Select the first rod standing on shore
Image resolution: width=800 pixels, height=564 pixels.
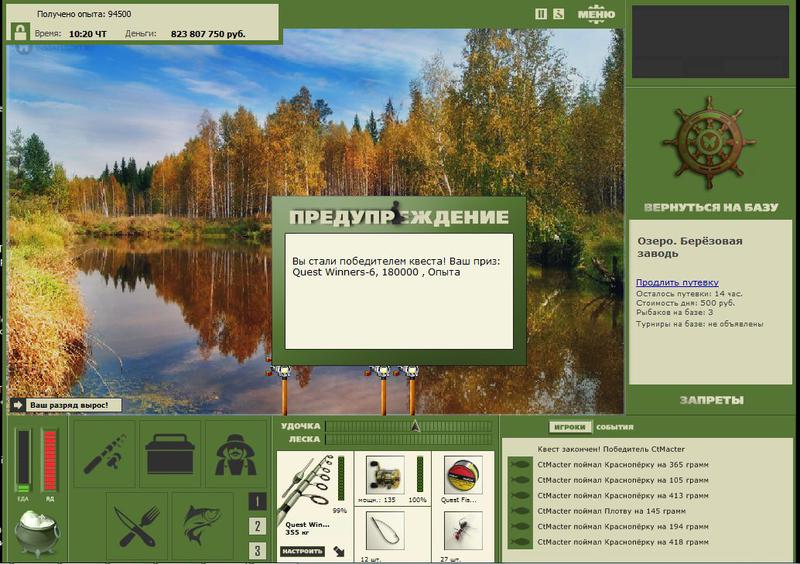[x=283, y=390]
